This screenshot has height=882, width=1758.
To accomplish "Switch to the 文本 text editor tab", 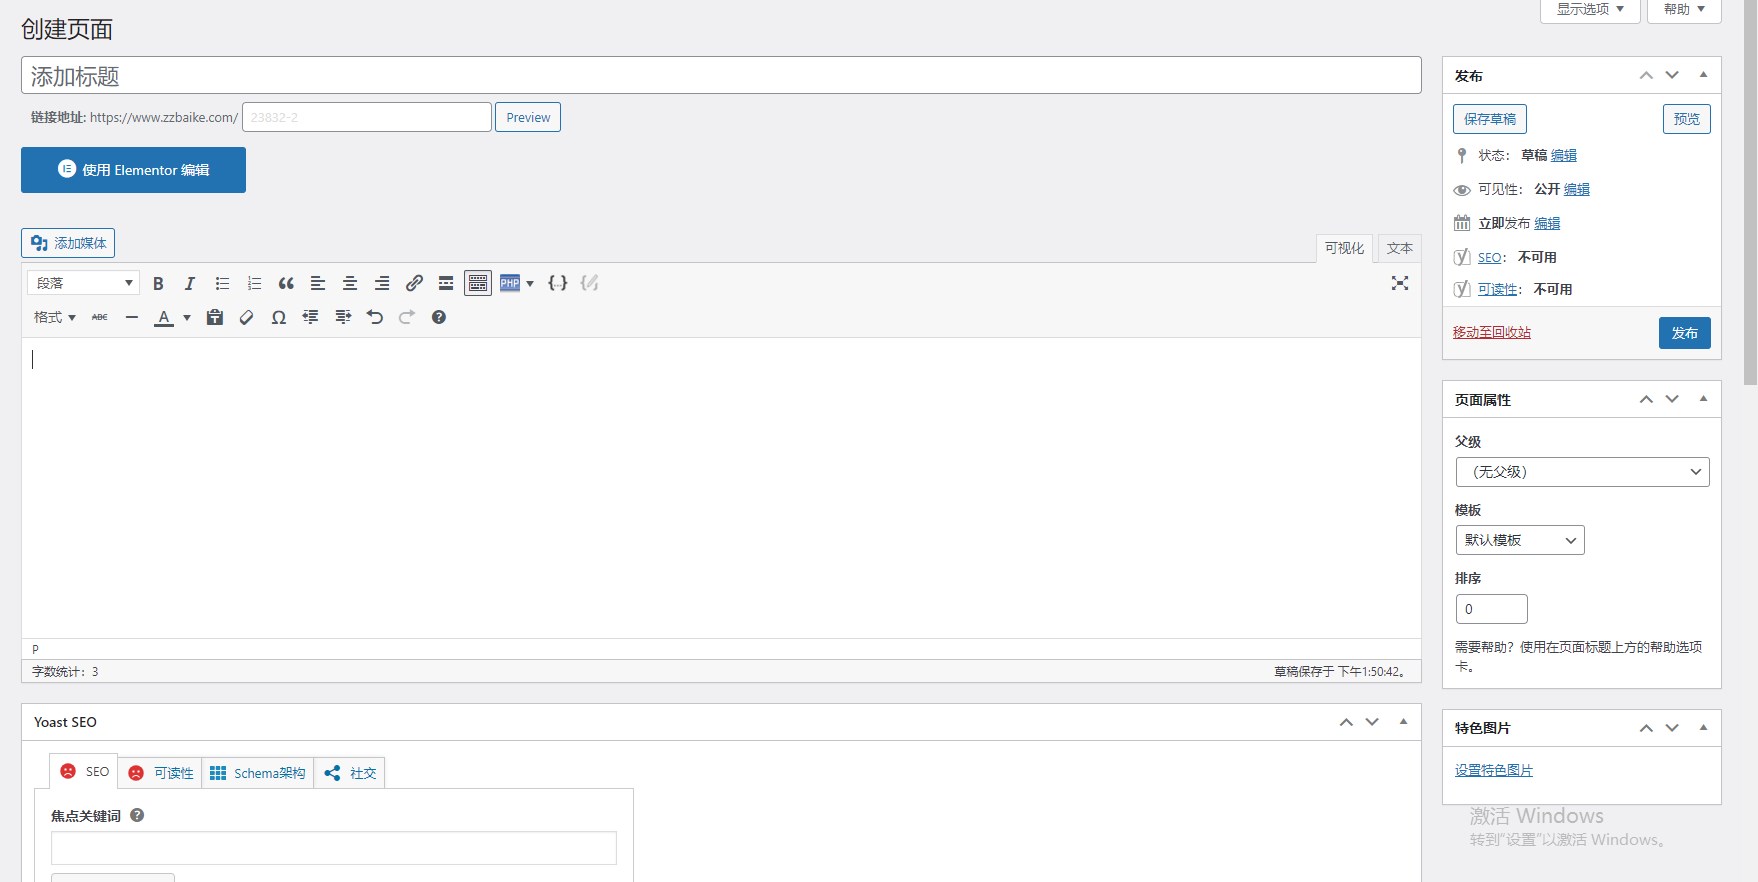I will pos(1400,248).
